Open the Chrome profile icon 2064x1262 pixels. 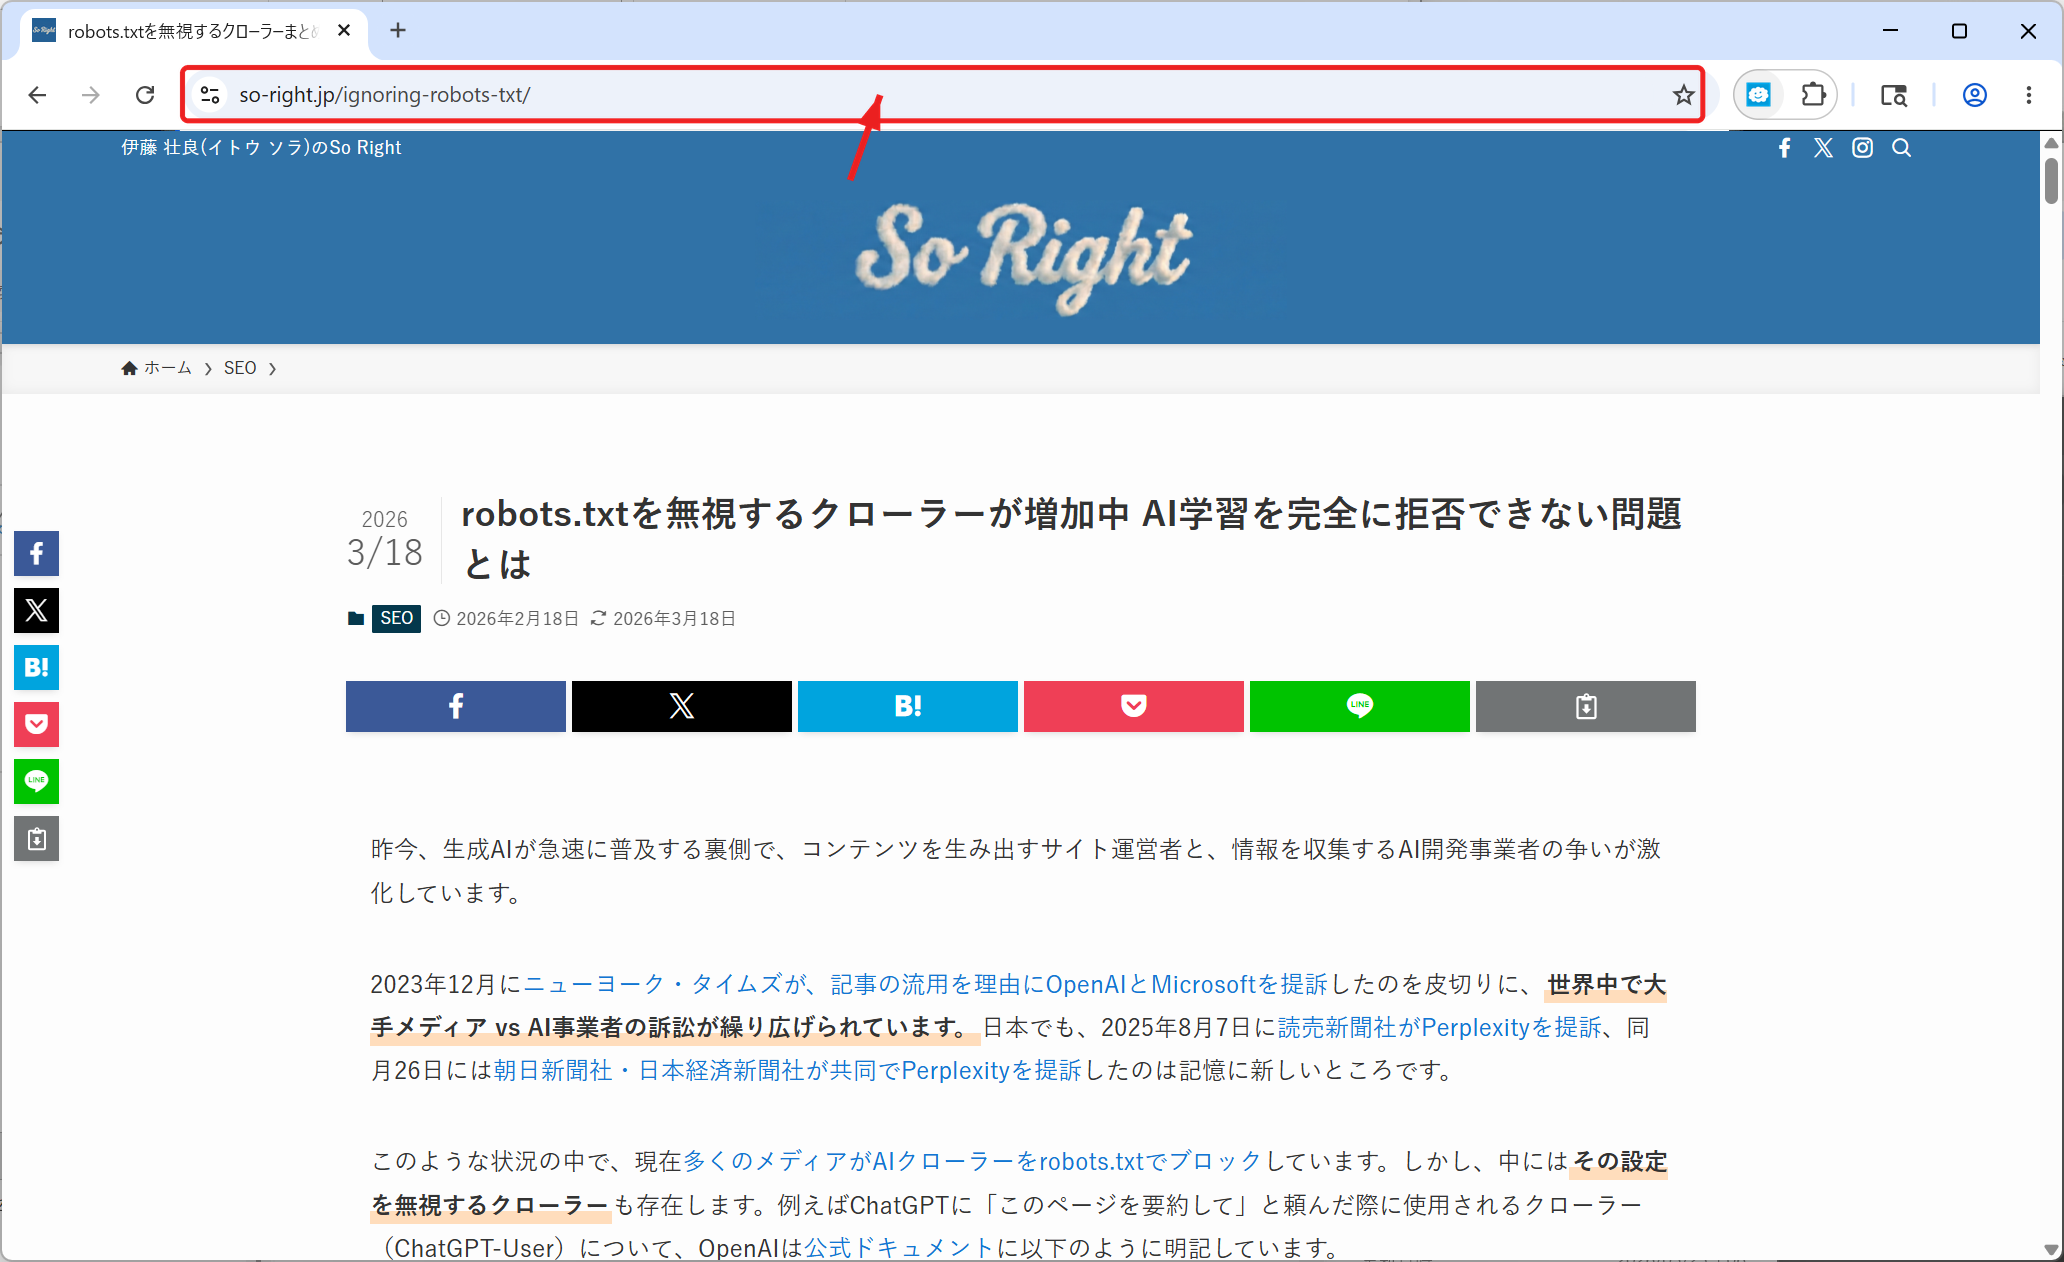[1974, 95]
